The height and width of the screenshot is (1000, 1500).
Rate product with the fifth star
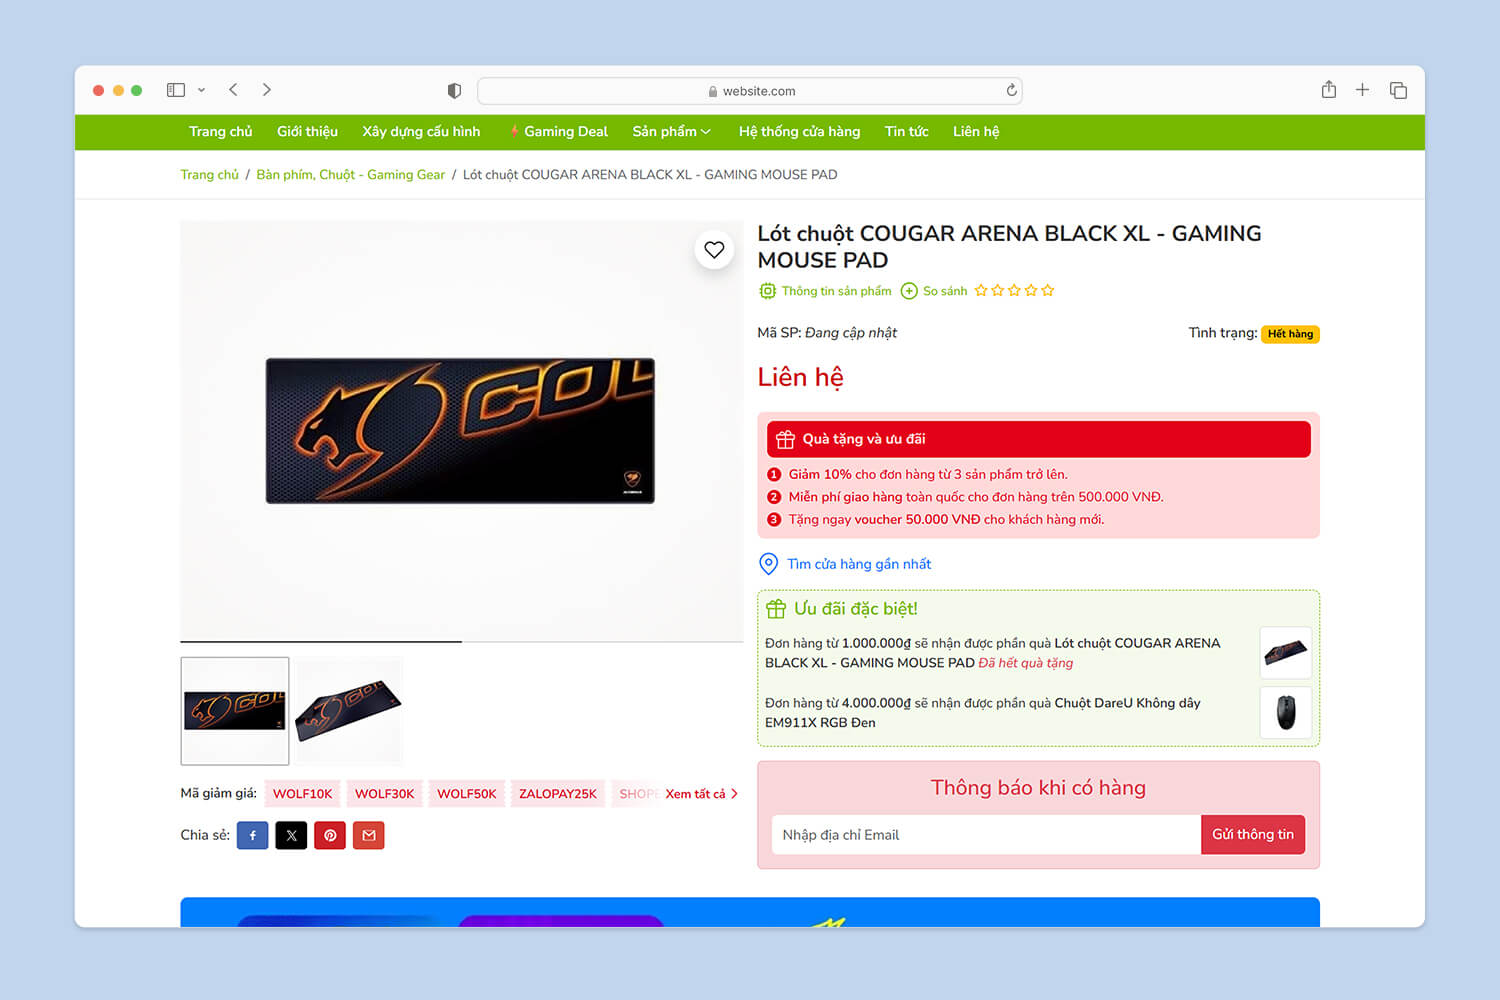(x=1048, y=290)
